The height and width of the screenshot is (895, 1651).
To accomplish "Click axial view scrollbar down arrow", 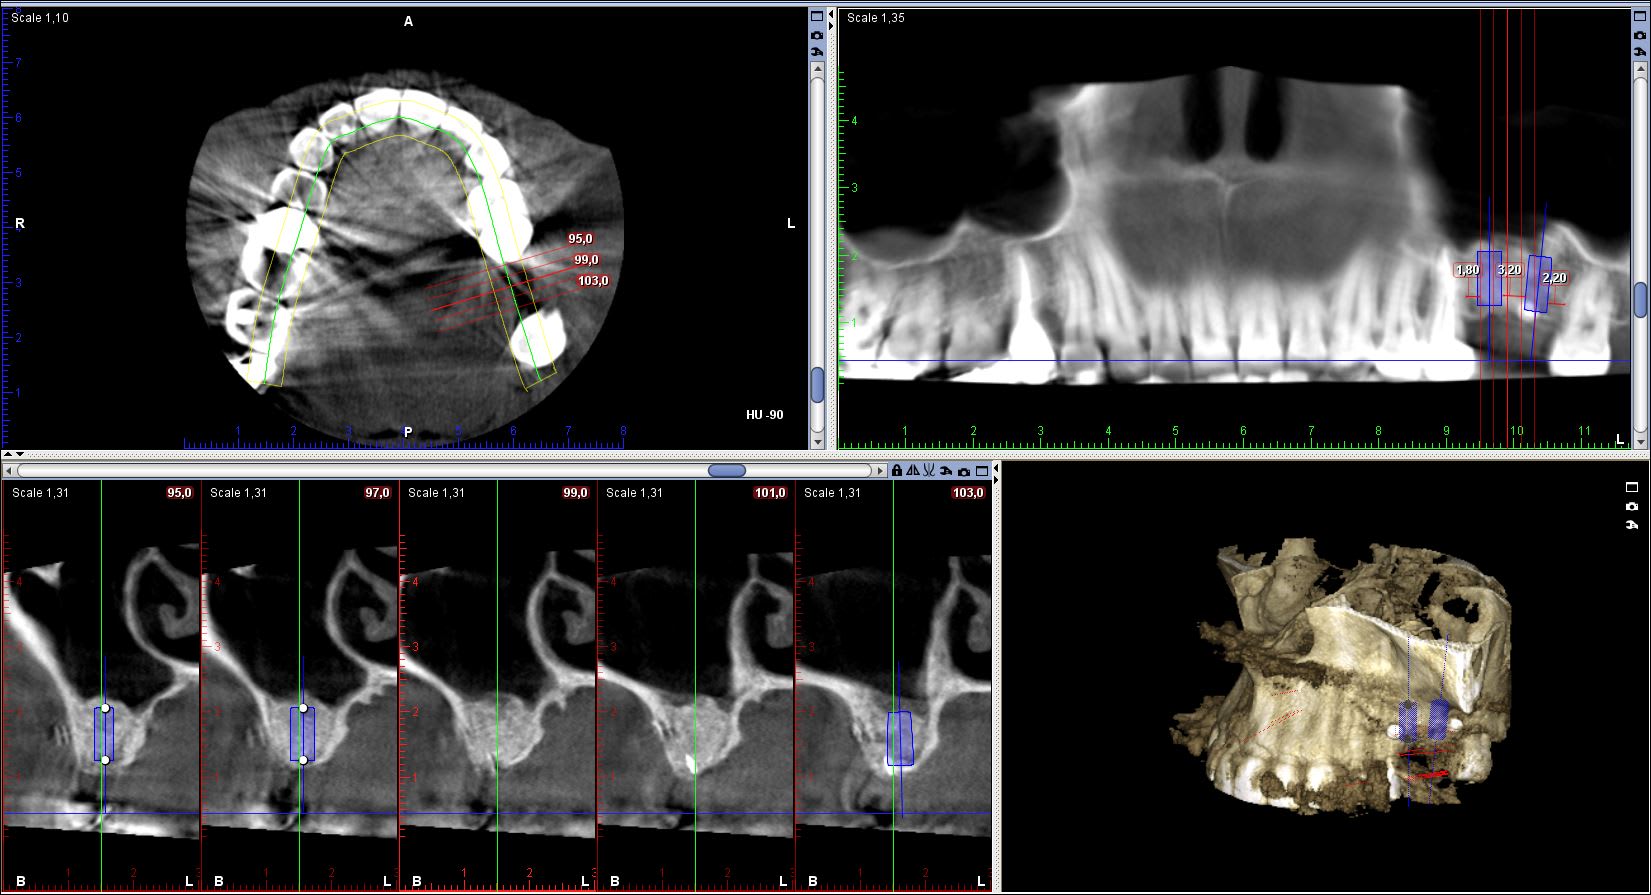I will click(x=817, y=442).
